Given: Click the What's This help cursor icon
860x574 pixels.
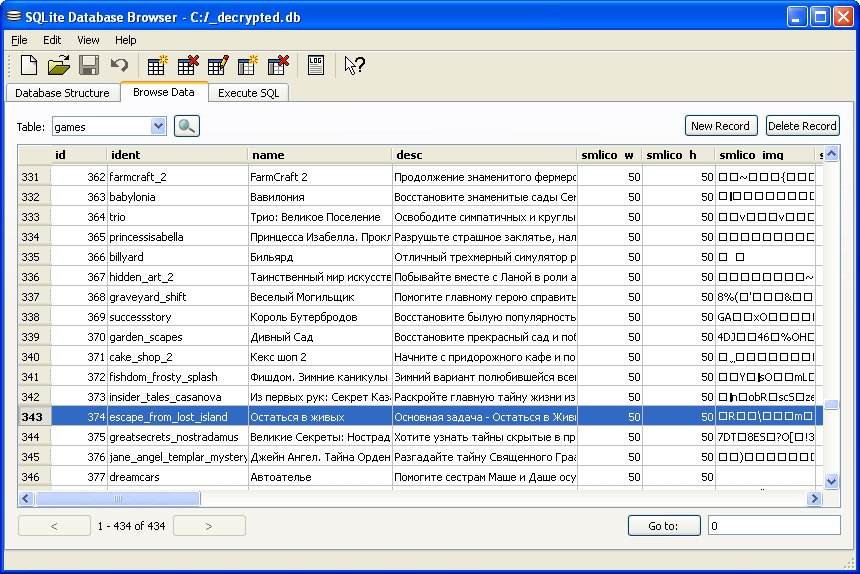Looking at the screenshot, I should [x=354, y=65].
